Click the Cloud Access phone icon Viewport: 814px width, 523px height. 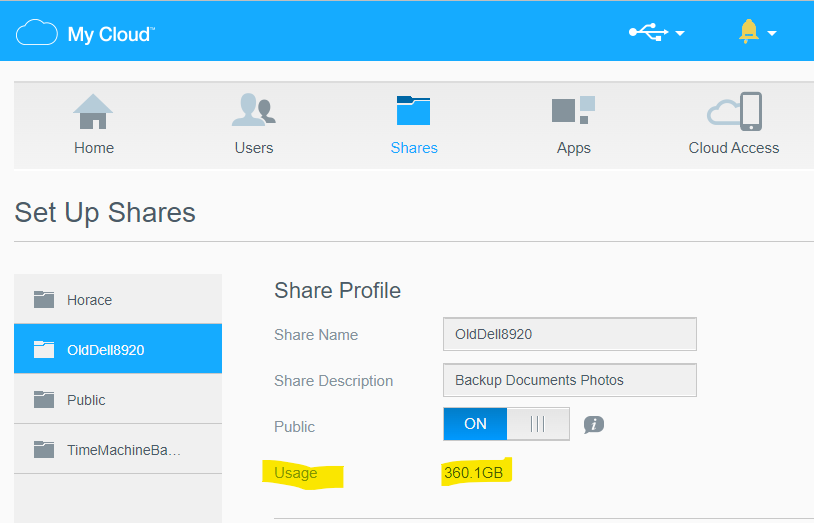coord(734,111)
